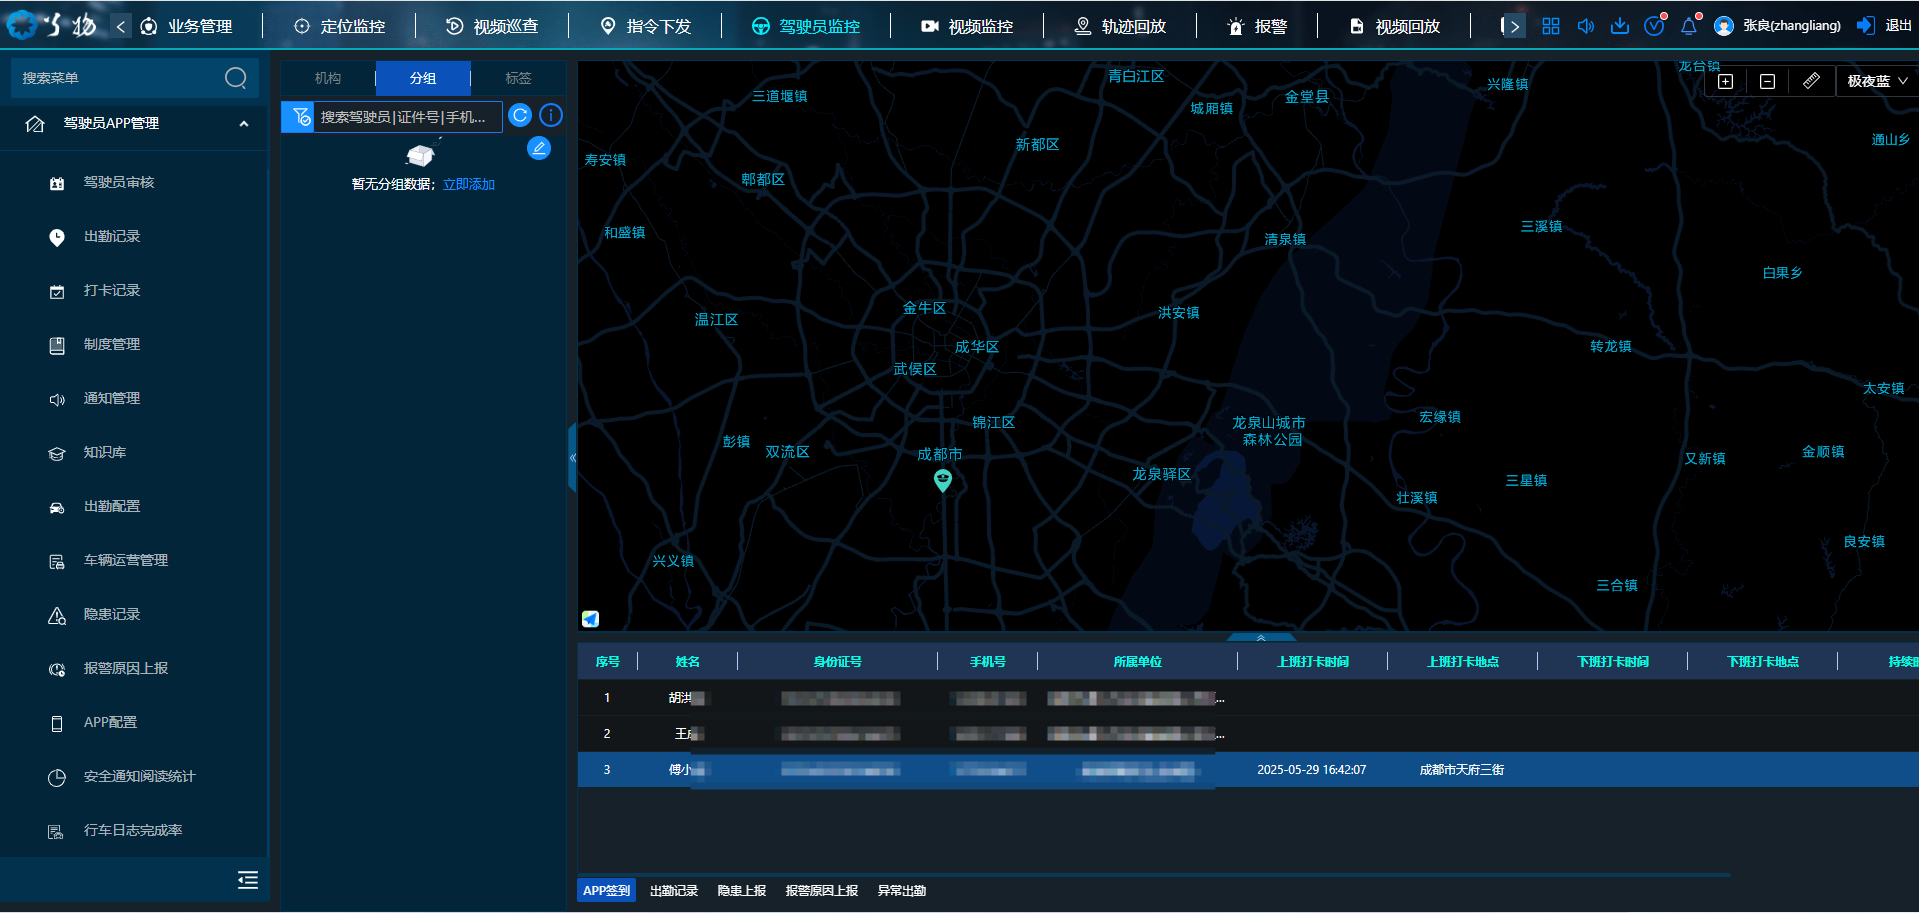Open the info icon in driver panel

551,116
